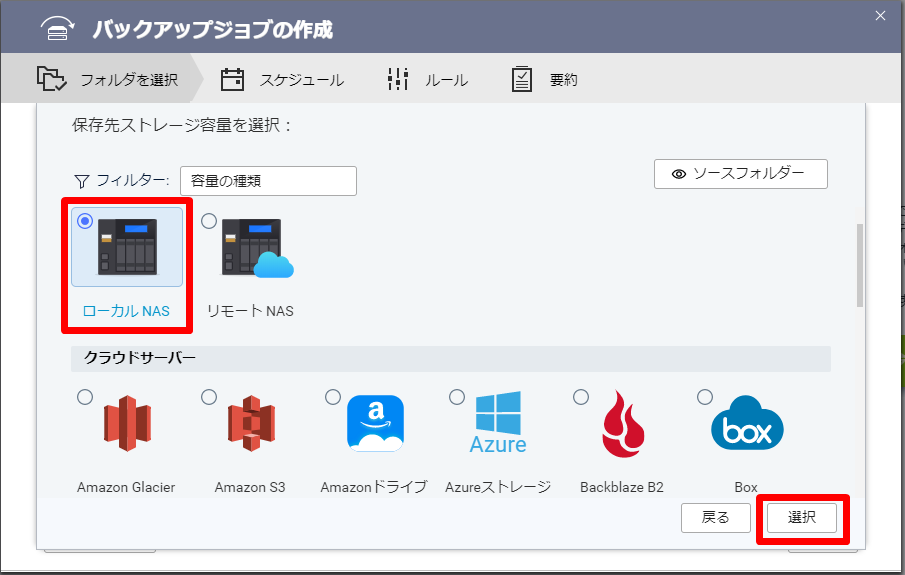
Task: Go to the フォルダを選択 step
Action: pos(107,79)
